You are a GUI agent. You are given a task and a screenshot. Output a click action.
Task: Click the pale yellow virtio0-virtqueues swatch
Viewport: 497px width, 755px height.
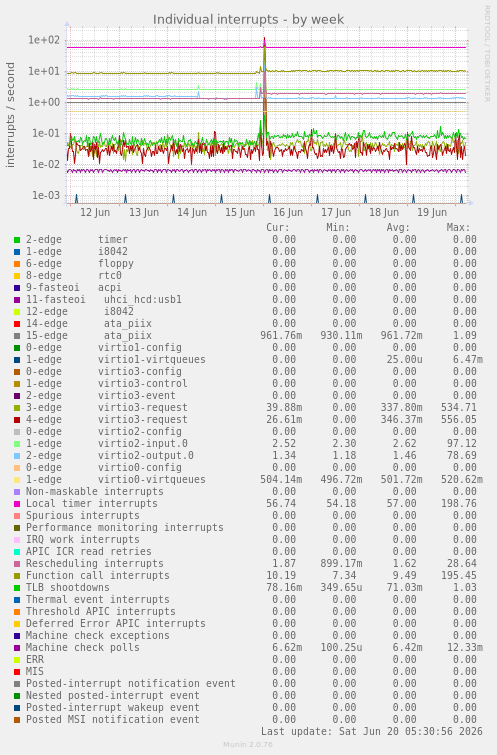pos(17,480)
